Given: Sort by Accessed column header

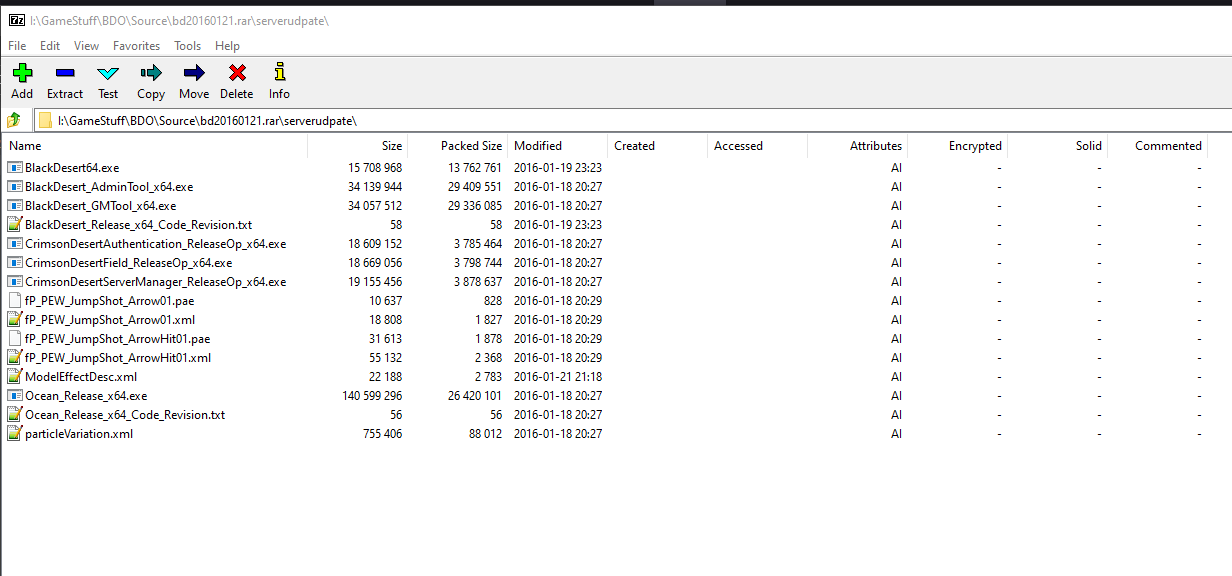Looking at the screenshot, I should coord(758,146).
